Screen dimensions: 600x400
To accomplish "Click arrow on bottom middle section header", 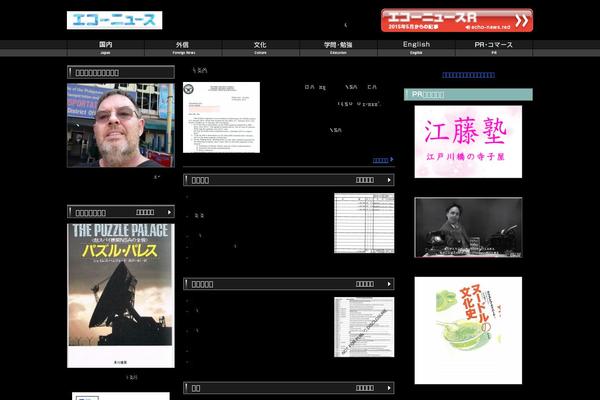I will pyautogui.click(x=389, y=388).
